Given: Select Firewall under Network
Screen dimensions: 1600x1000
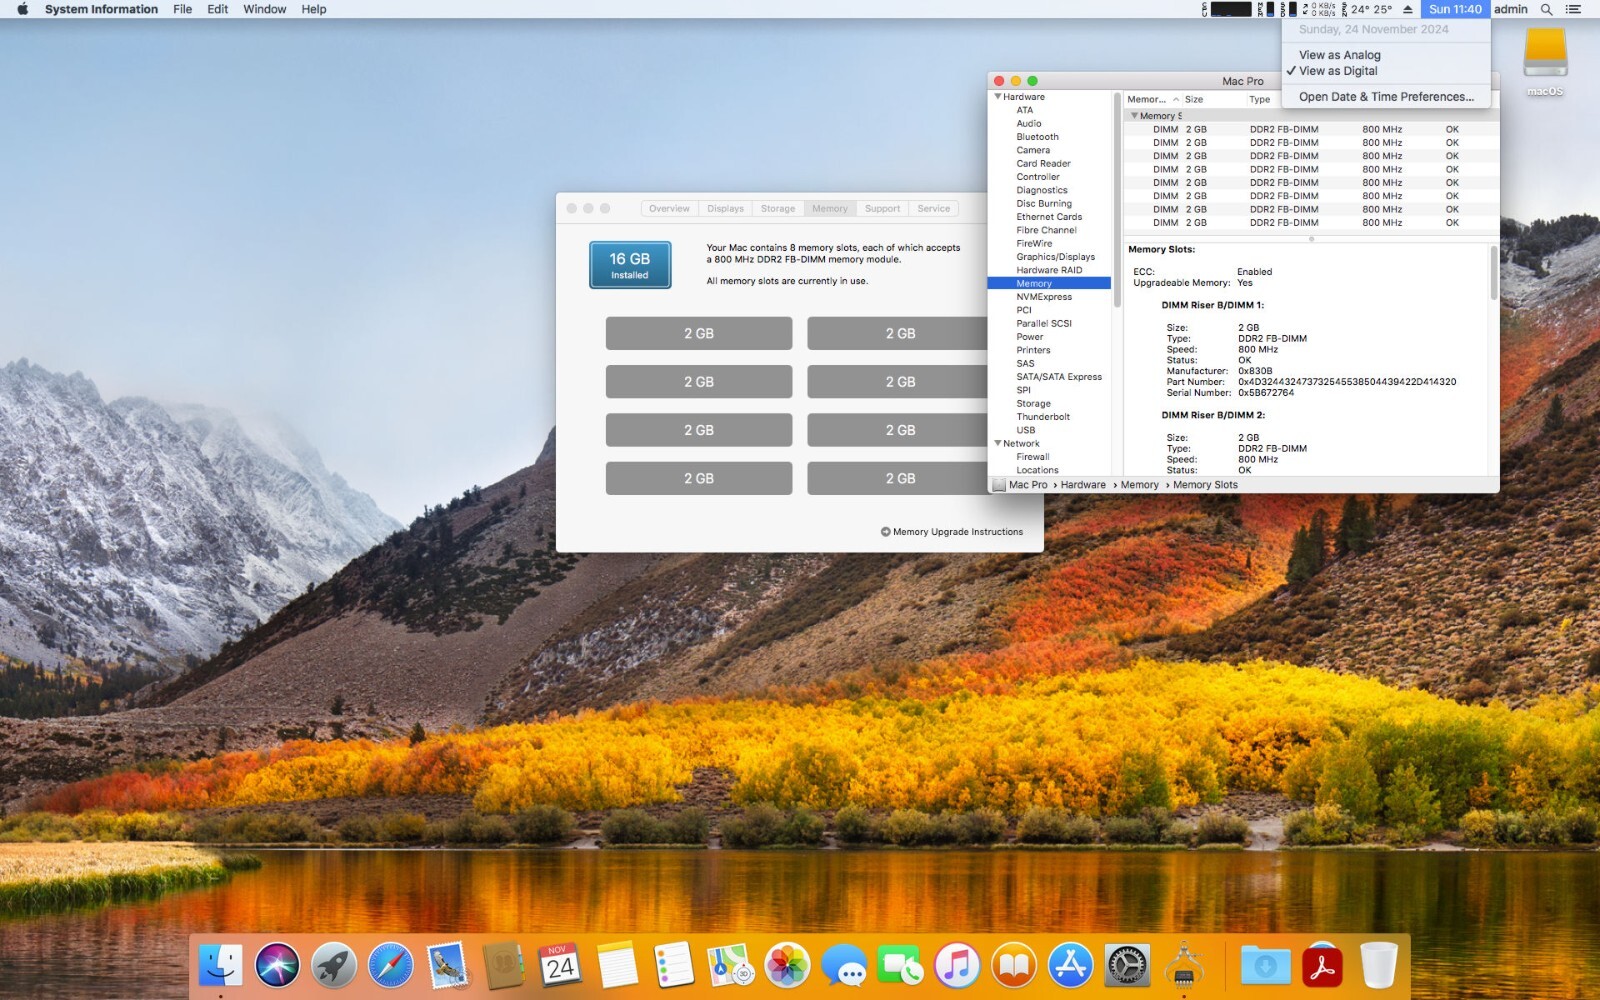Looking at the screenshot, I should pyautogui.click(x=1033, y=457).
